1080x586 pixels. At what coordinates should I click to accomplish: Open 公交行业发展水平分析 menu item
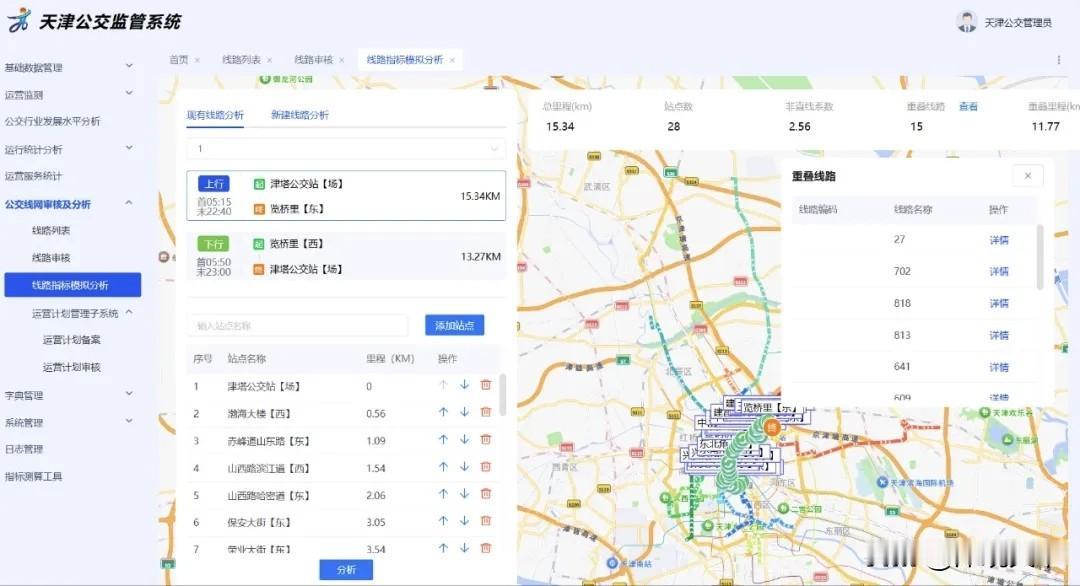[52, 121]
